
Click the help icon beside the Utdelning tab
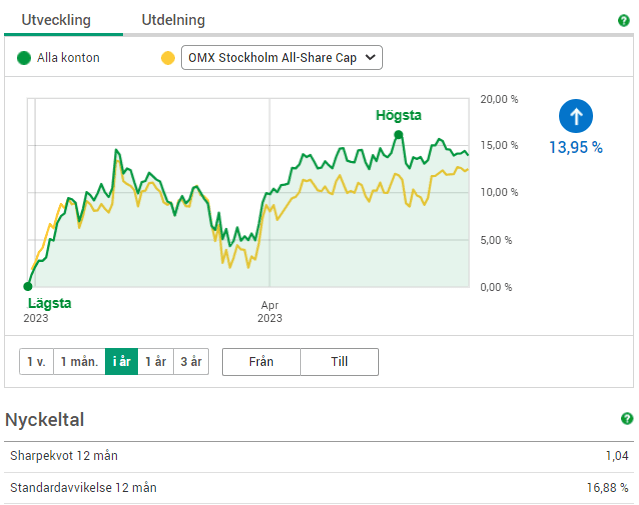coord(624,20)
